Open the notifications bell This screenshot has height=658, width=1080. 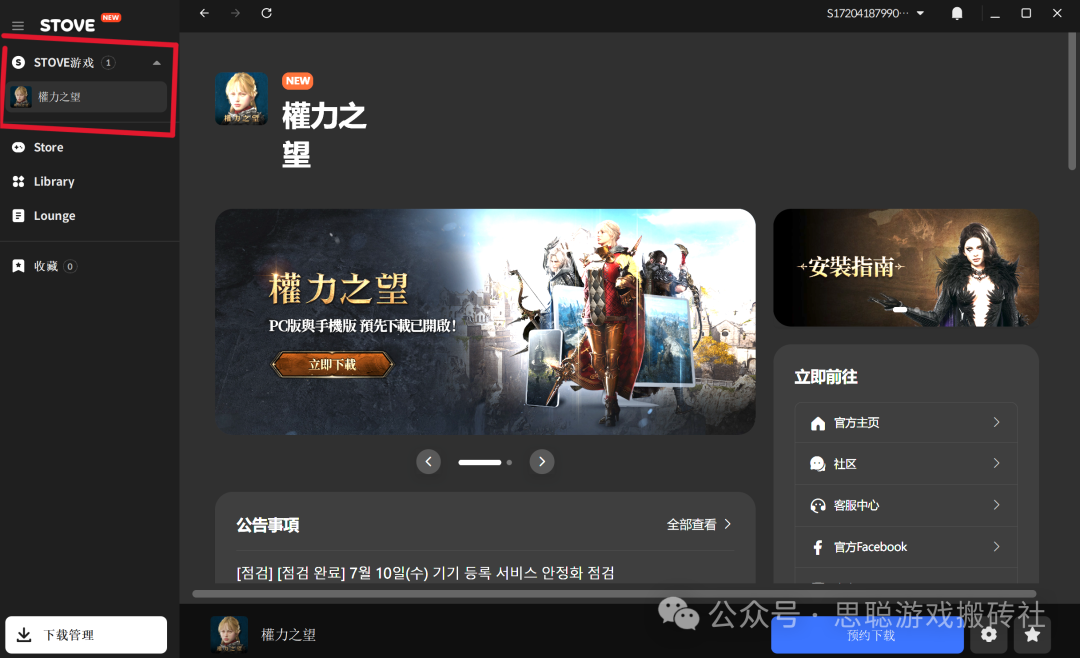tap(957, 13)
